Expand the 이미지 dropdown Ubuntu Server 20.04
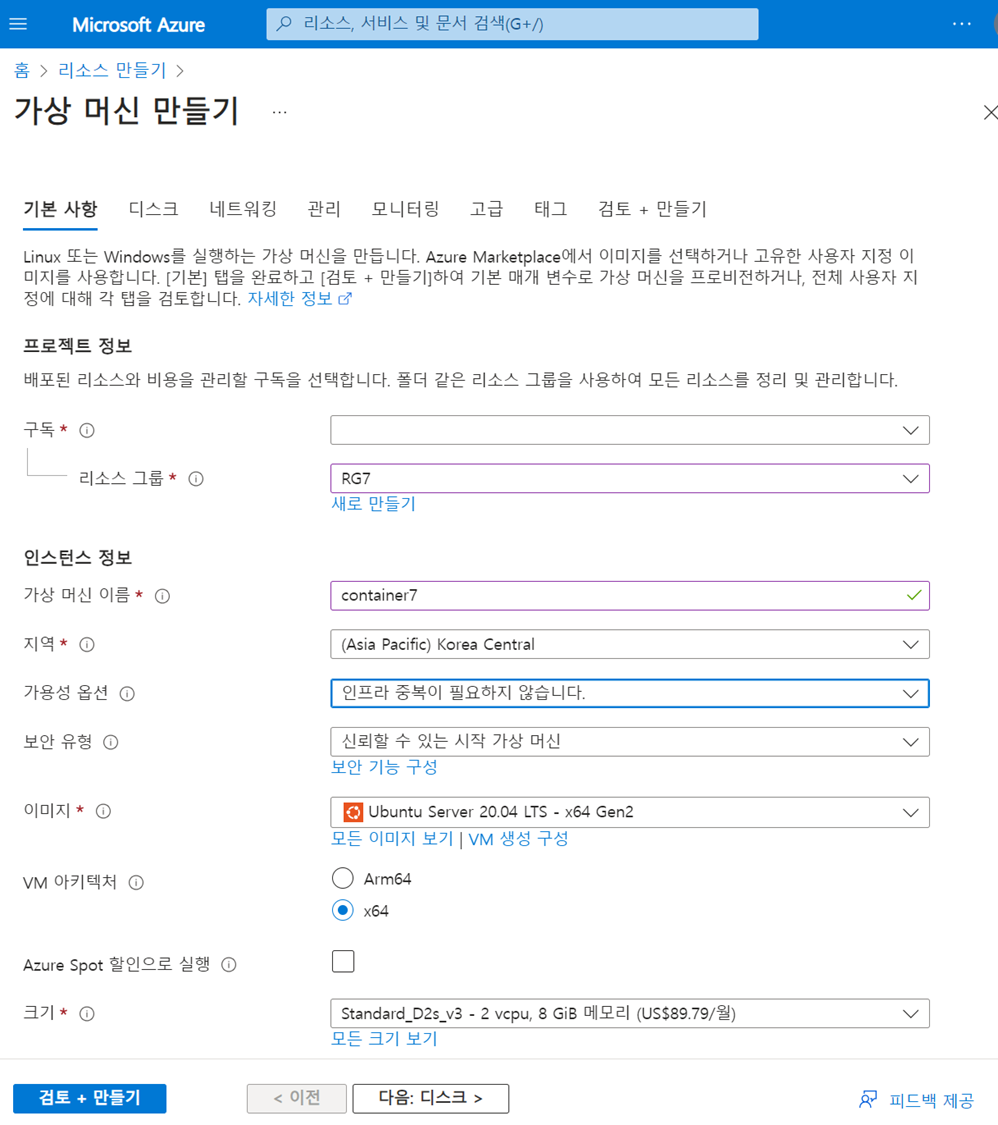 [x=630, y=812]
